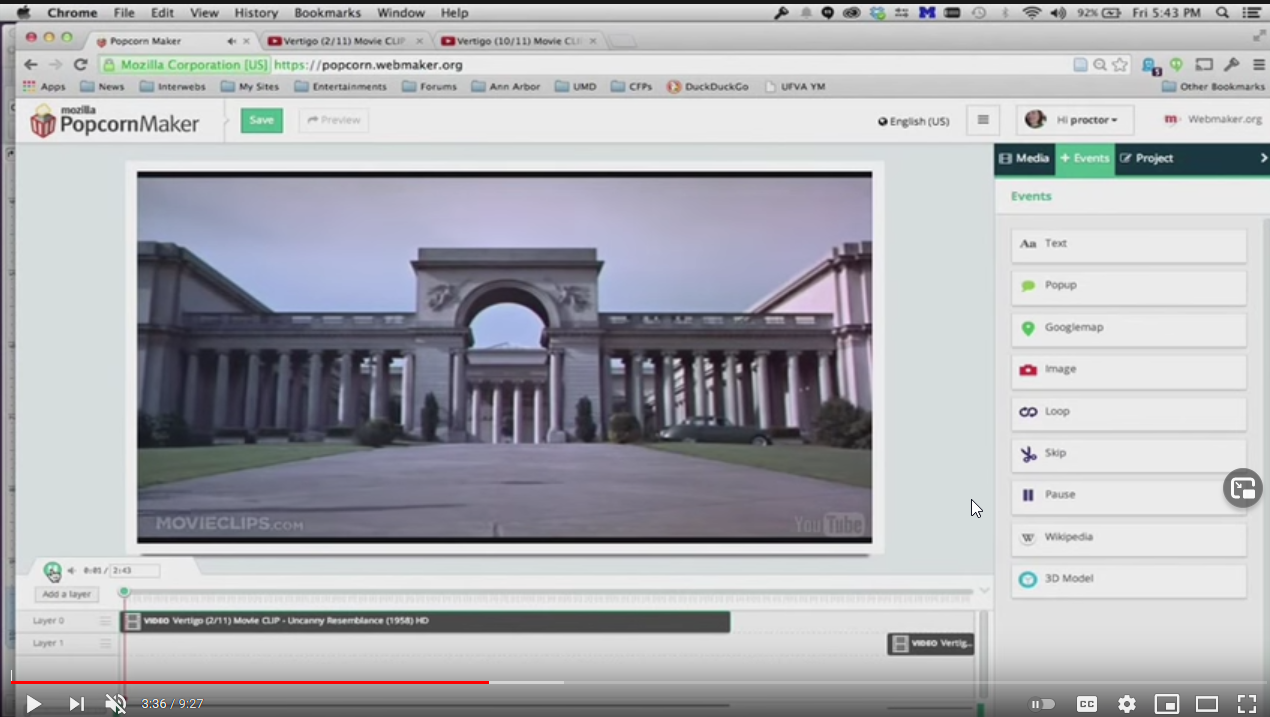The image size is (1270, 717).
Task: Open the Hi proctor user dropdown
Action: 1075,121
